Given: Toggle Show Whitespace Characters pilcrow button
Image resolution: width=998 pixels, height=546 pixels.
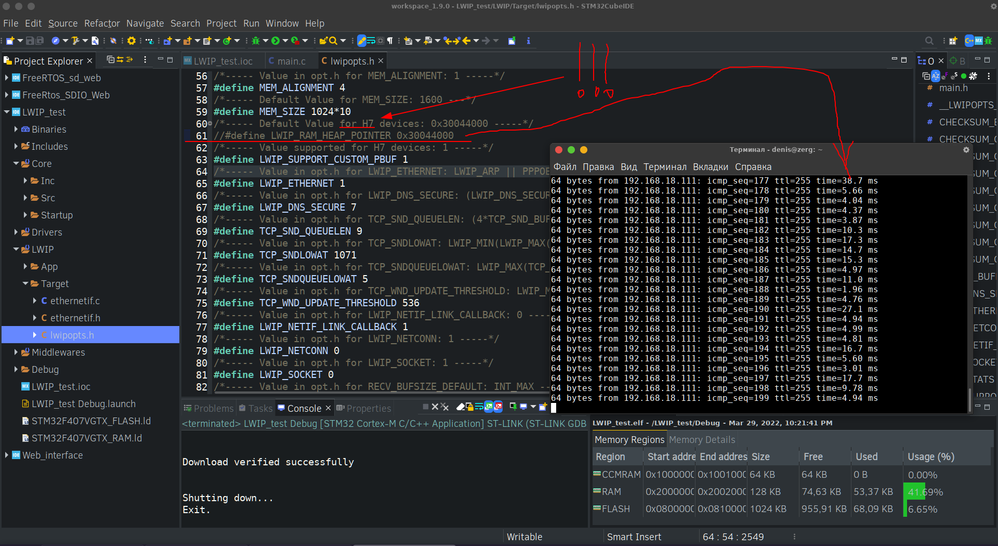Looking at the screenshot, I should click(x=390, y=41).
